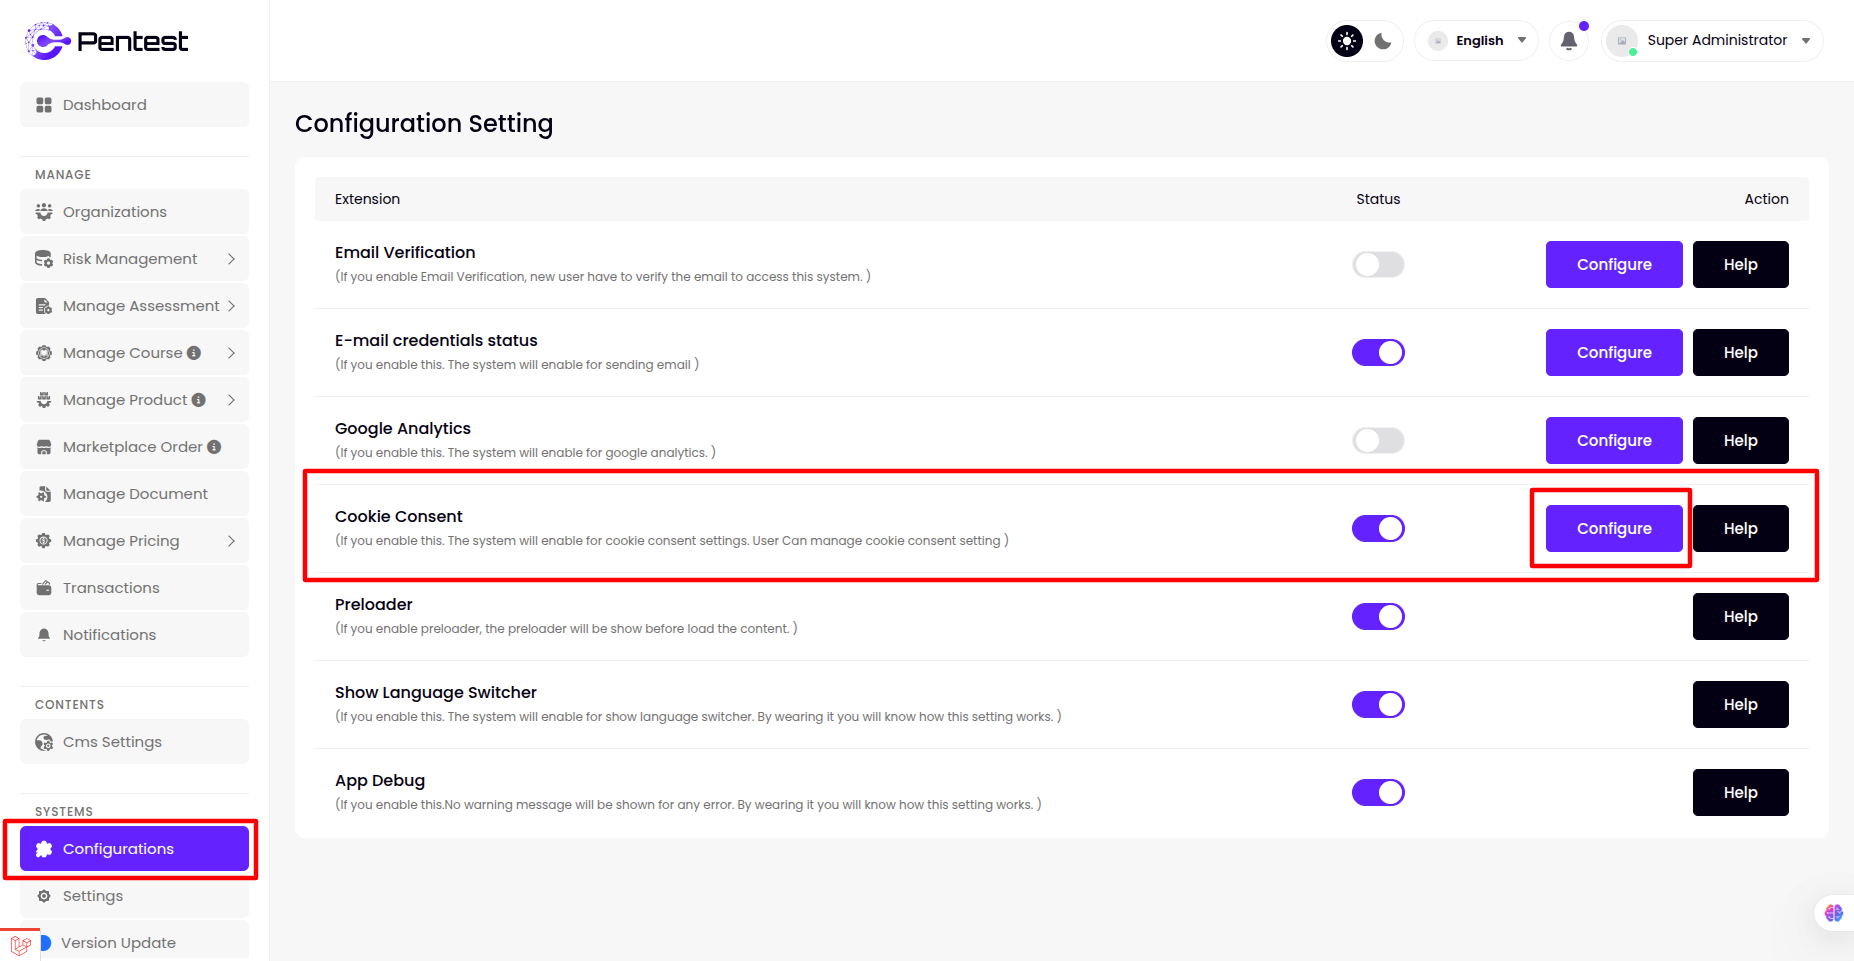Click Marketplace Order info icon
Image resolution: width=1854 pixels, height=961 pixels.
(x=214, y=447)
